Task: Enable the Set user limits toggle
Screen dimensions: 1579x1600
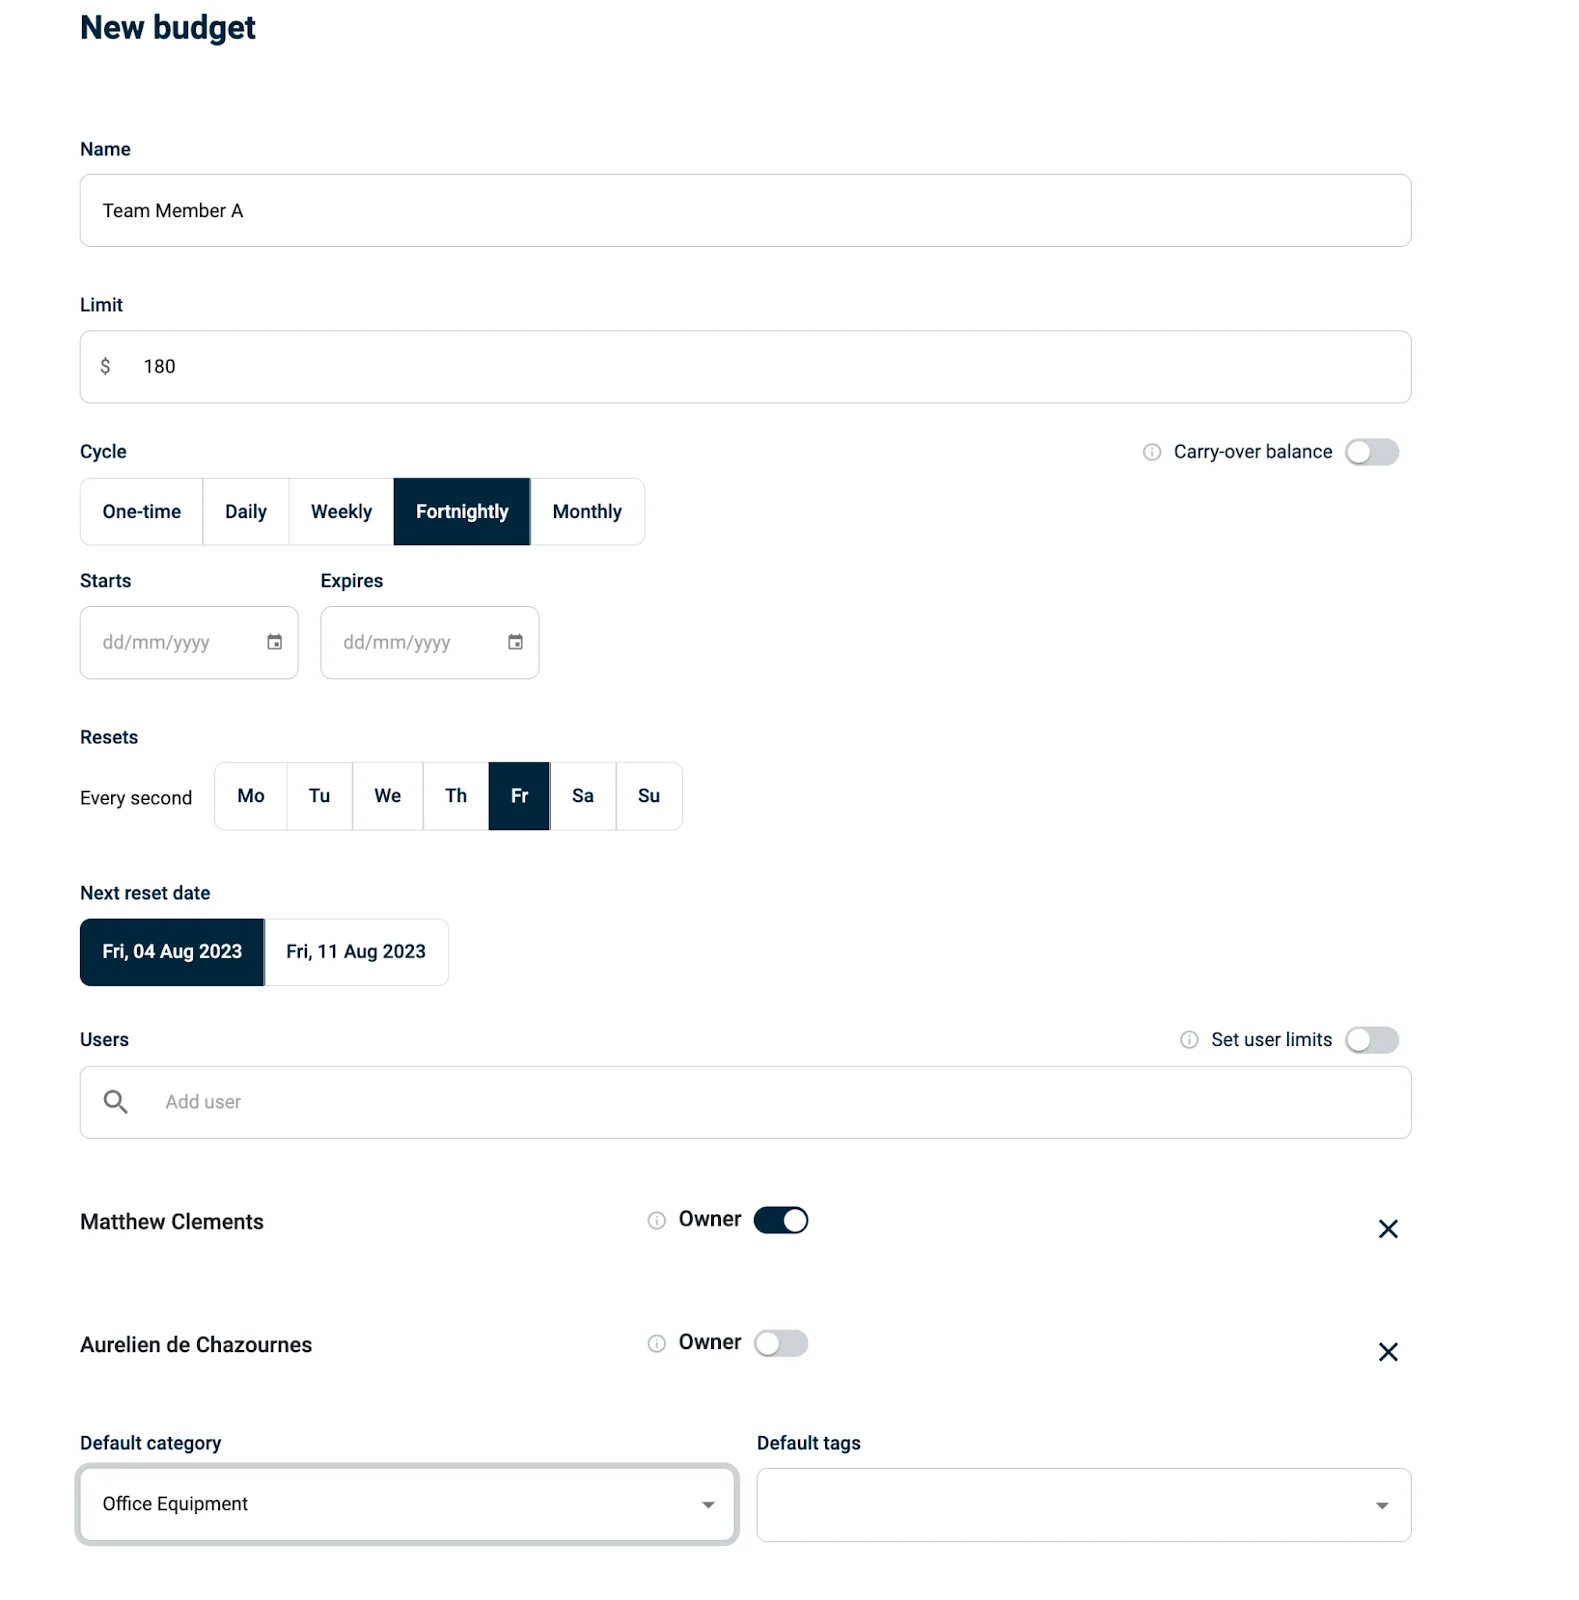Action: coord(1372,1040)
